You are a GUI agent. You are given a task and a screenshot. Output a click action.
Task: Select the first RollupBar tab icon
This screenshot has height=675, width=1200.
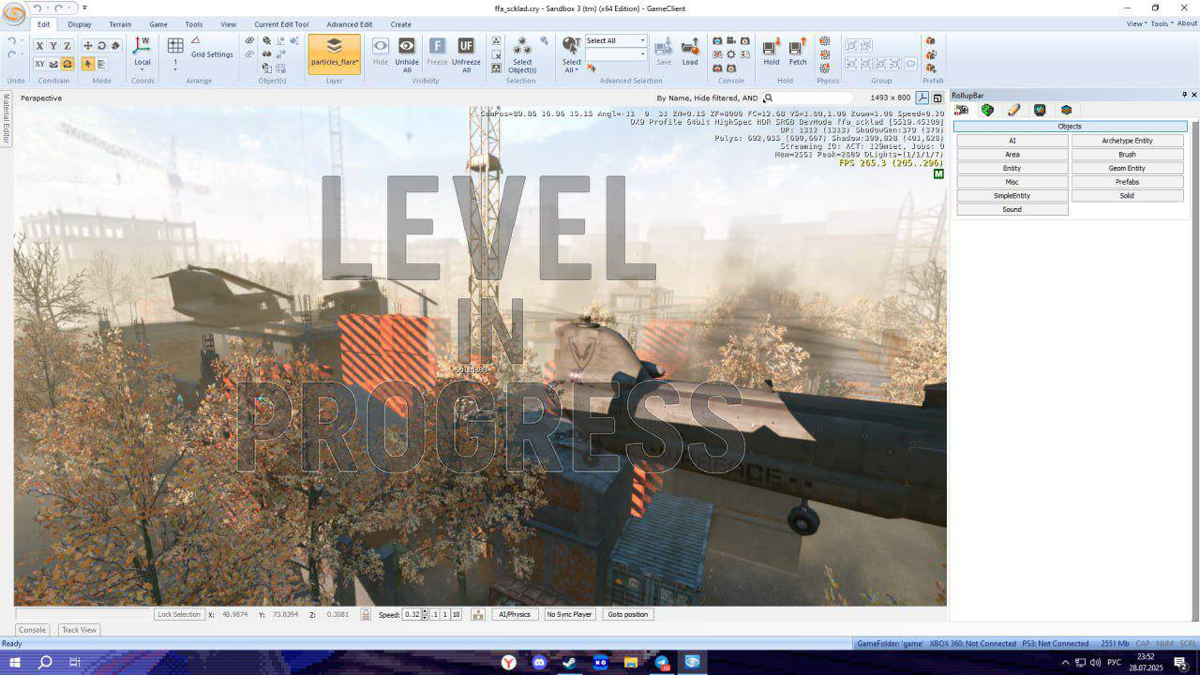pos(962,110)
